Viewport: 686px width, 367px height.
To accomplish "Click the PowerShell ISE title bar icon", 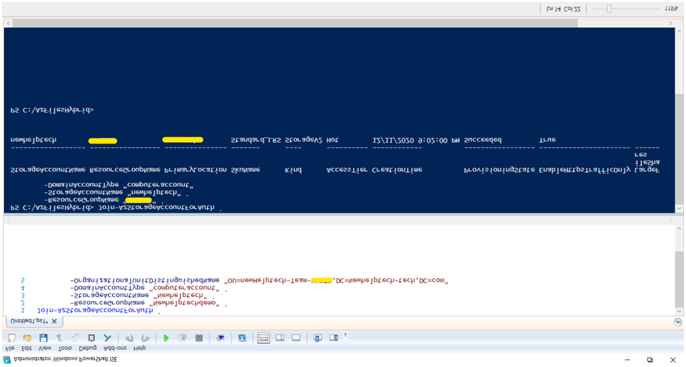I will [7, 360].
